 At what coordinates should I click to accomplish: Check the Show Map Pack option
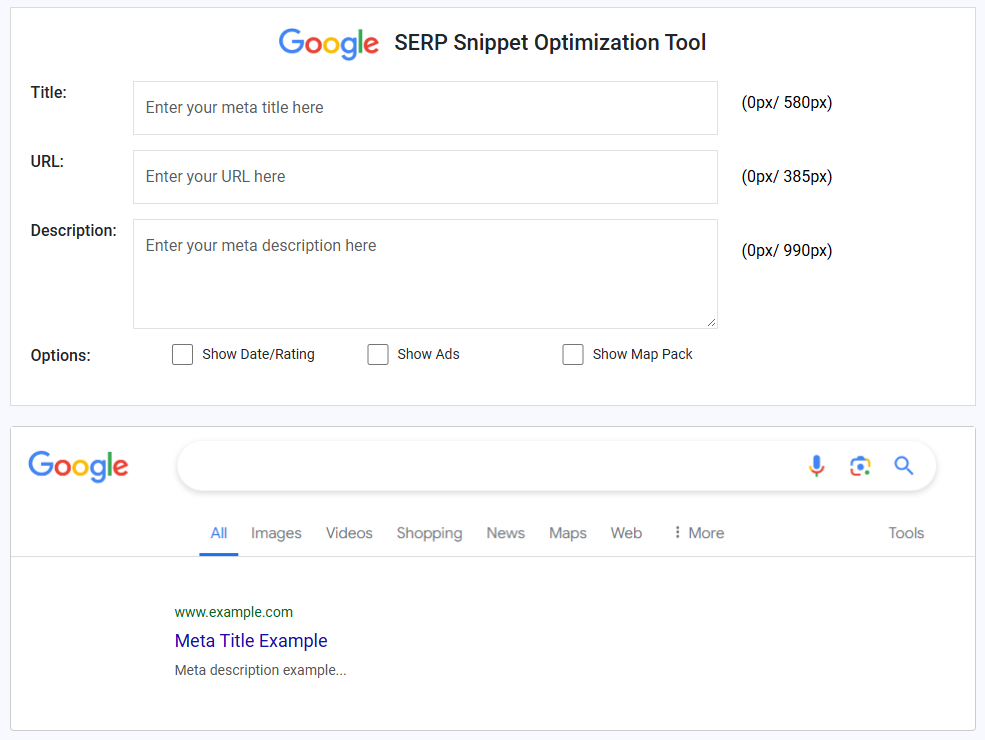[573, 354]
